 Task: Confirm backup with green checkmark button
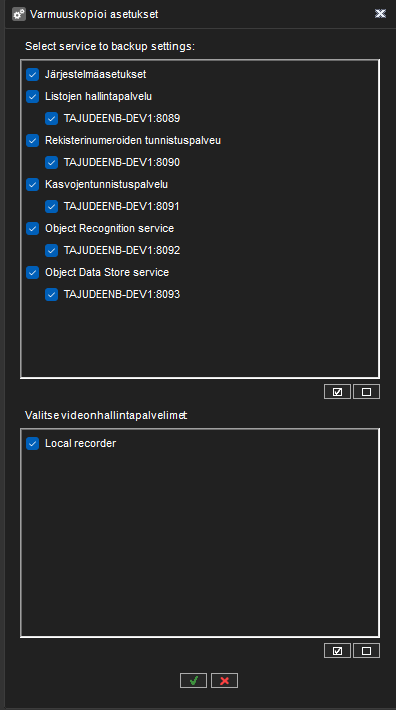click(193, 681)
